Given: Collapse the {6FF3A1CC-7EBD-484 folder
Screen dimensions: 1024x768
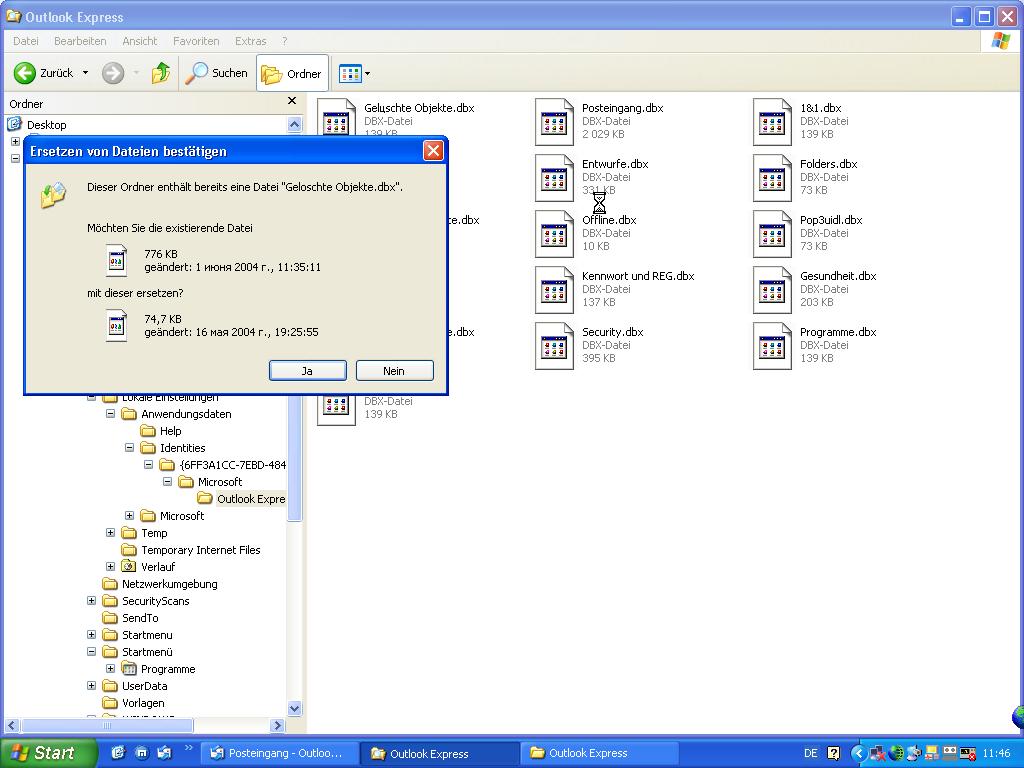Looking at the screenshot, I should pyautogui.click(x=148, y=465).
